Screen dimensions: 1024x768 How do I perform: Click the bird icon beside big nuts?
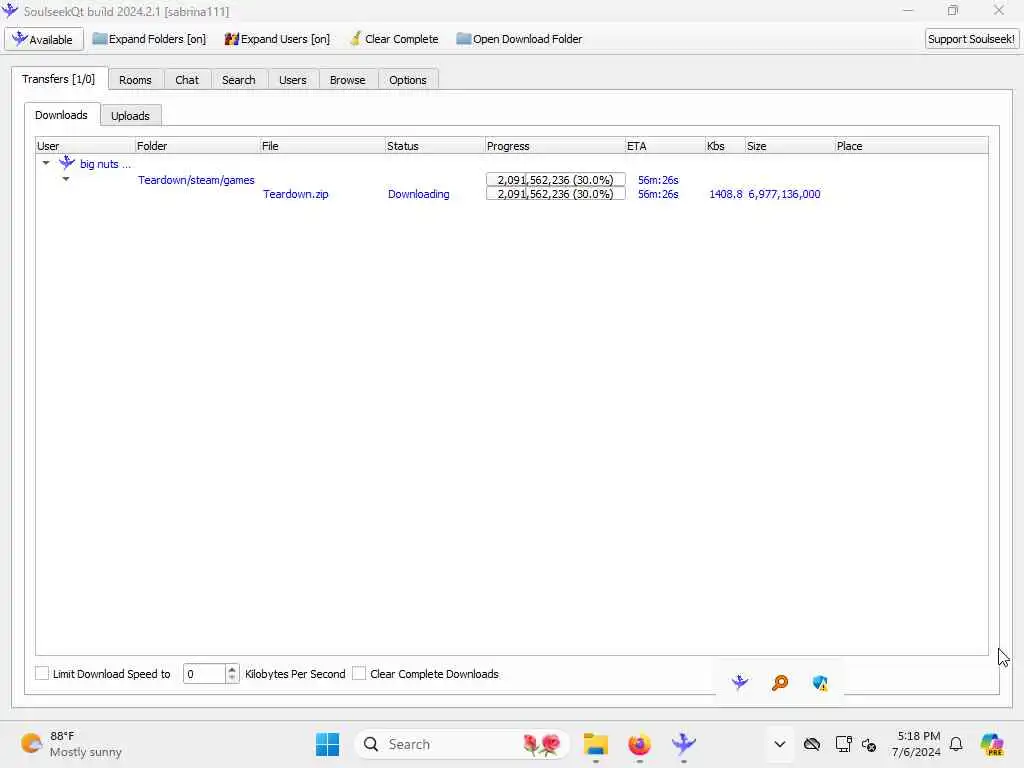(x=67, y=163)
